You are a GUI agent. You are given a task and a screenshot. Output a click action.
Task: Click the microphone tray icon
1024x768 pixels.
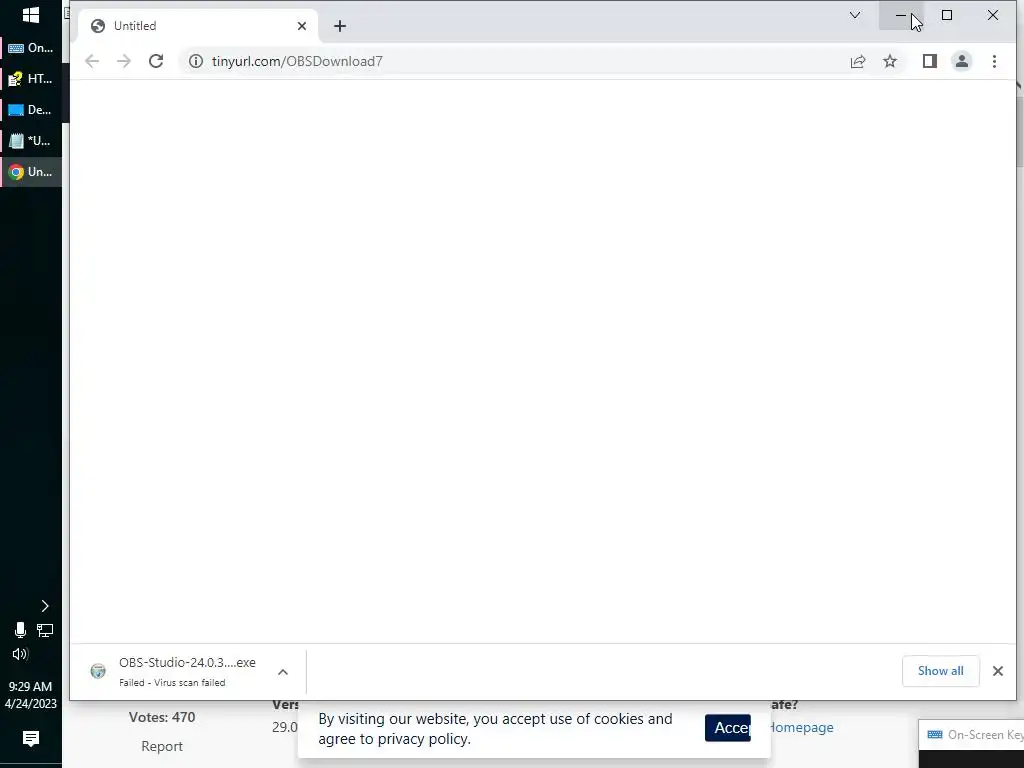(x=20, y=630)
